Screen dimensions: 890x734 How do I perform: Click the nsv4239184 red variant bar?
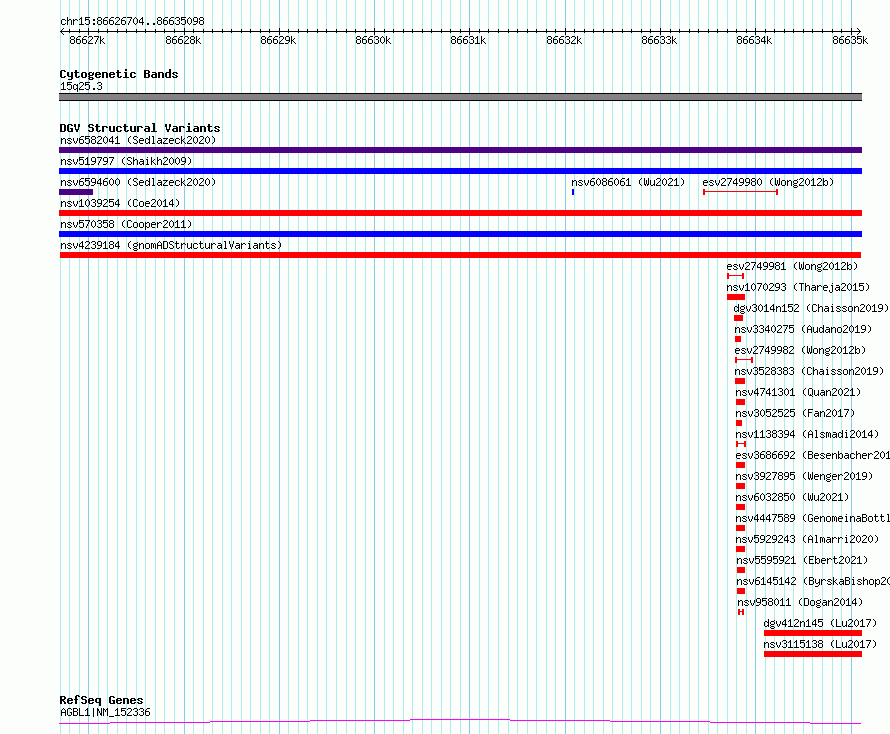point(460,255)
